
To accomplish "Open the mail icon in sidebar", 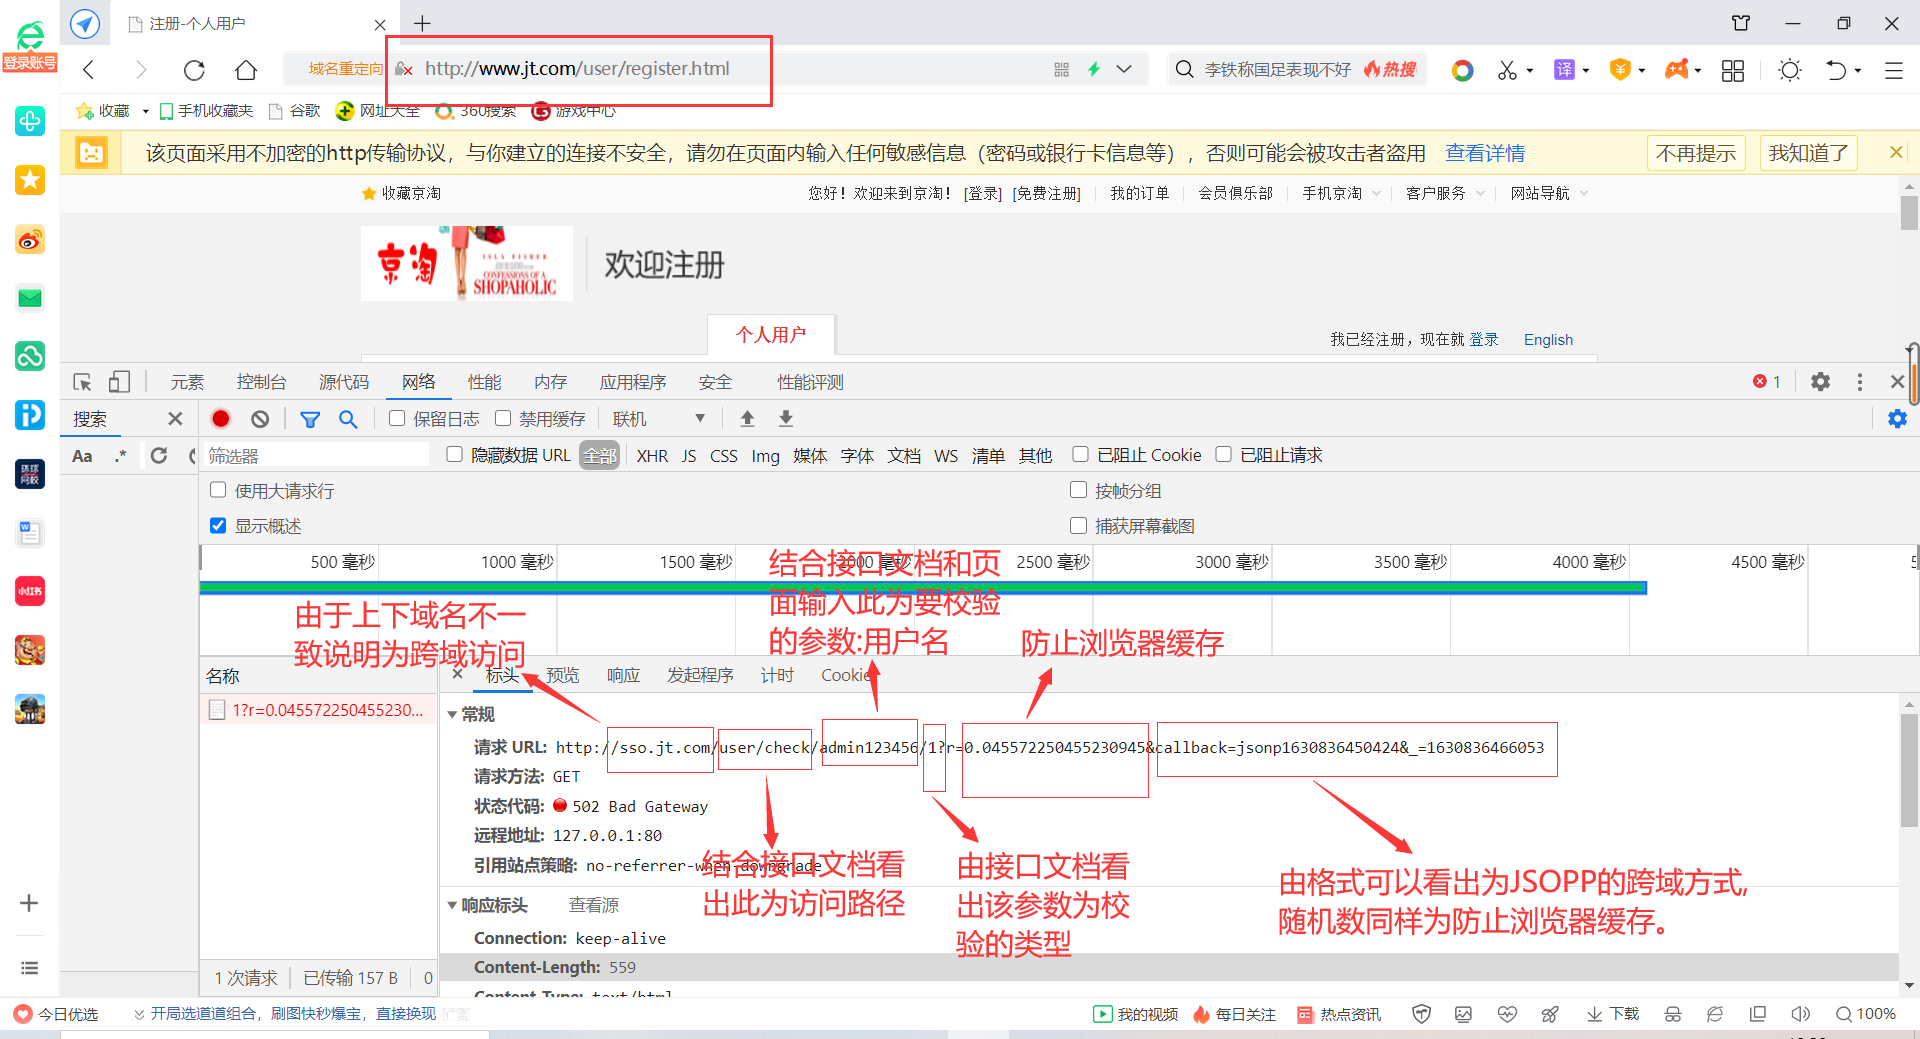I will pyautogui.click(x=30, y=298).
